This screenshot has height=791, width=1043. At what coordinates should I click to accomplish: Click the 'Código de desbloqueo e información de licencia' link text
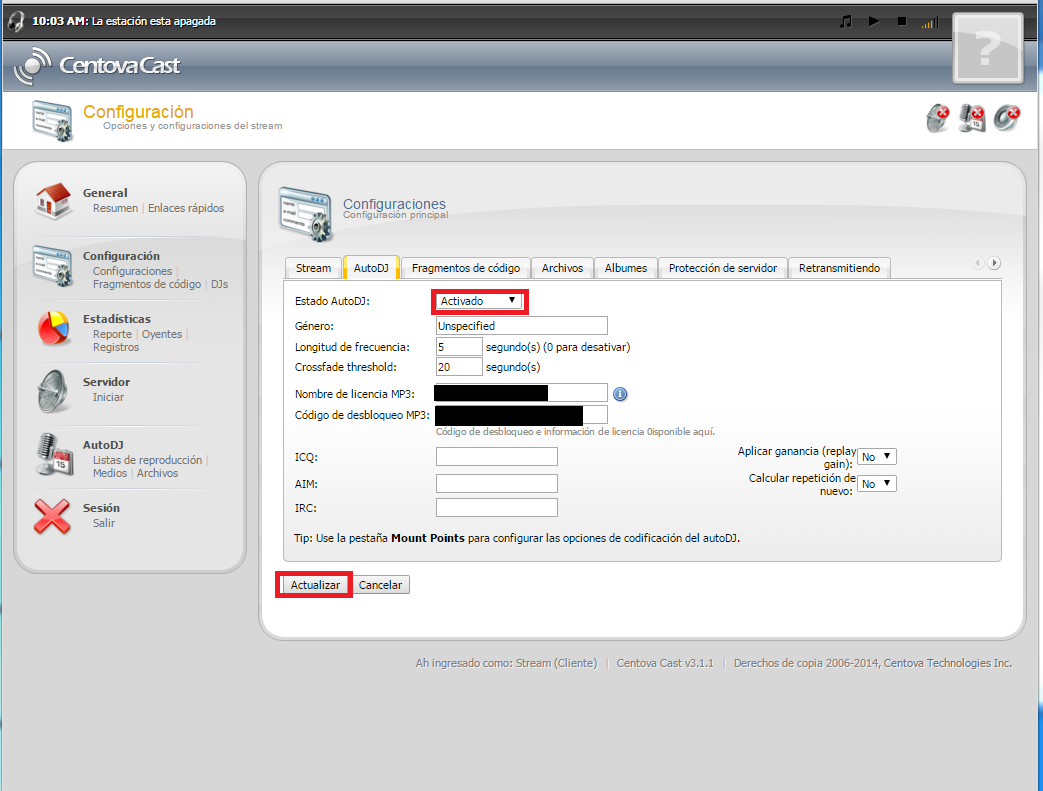575,432
